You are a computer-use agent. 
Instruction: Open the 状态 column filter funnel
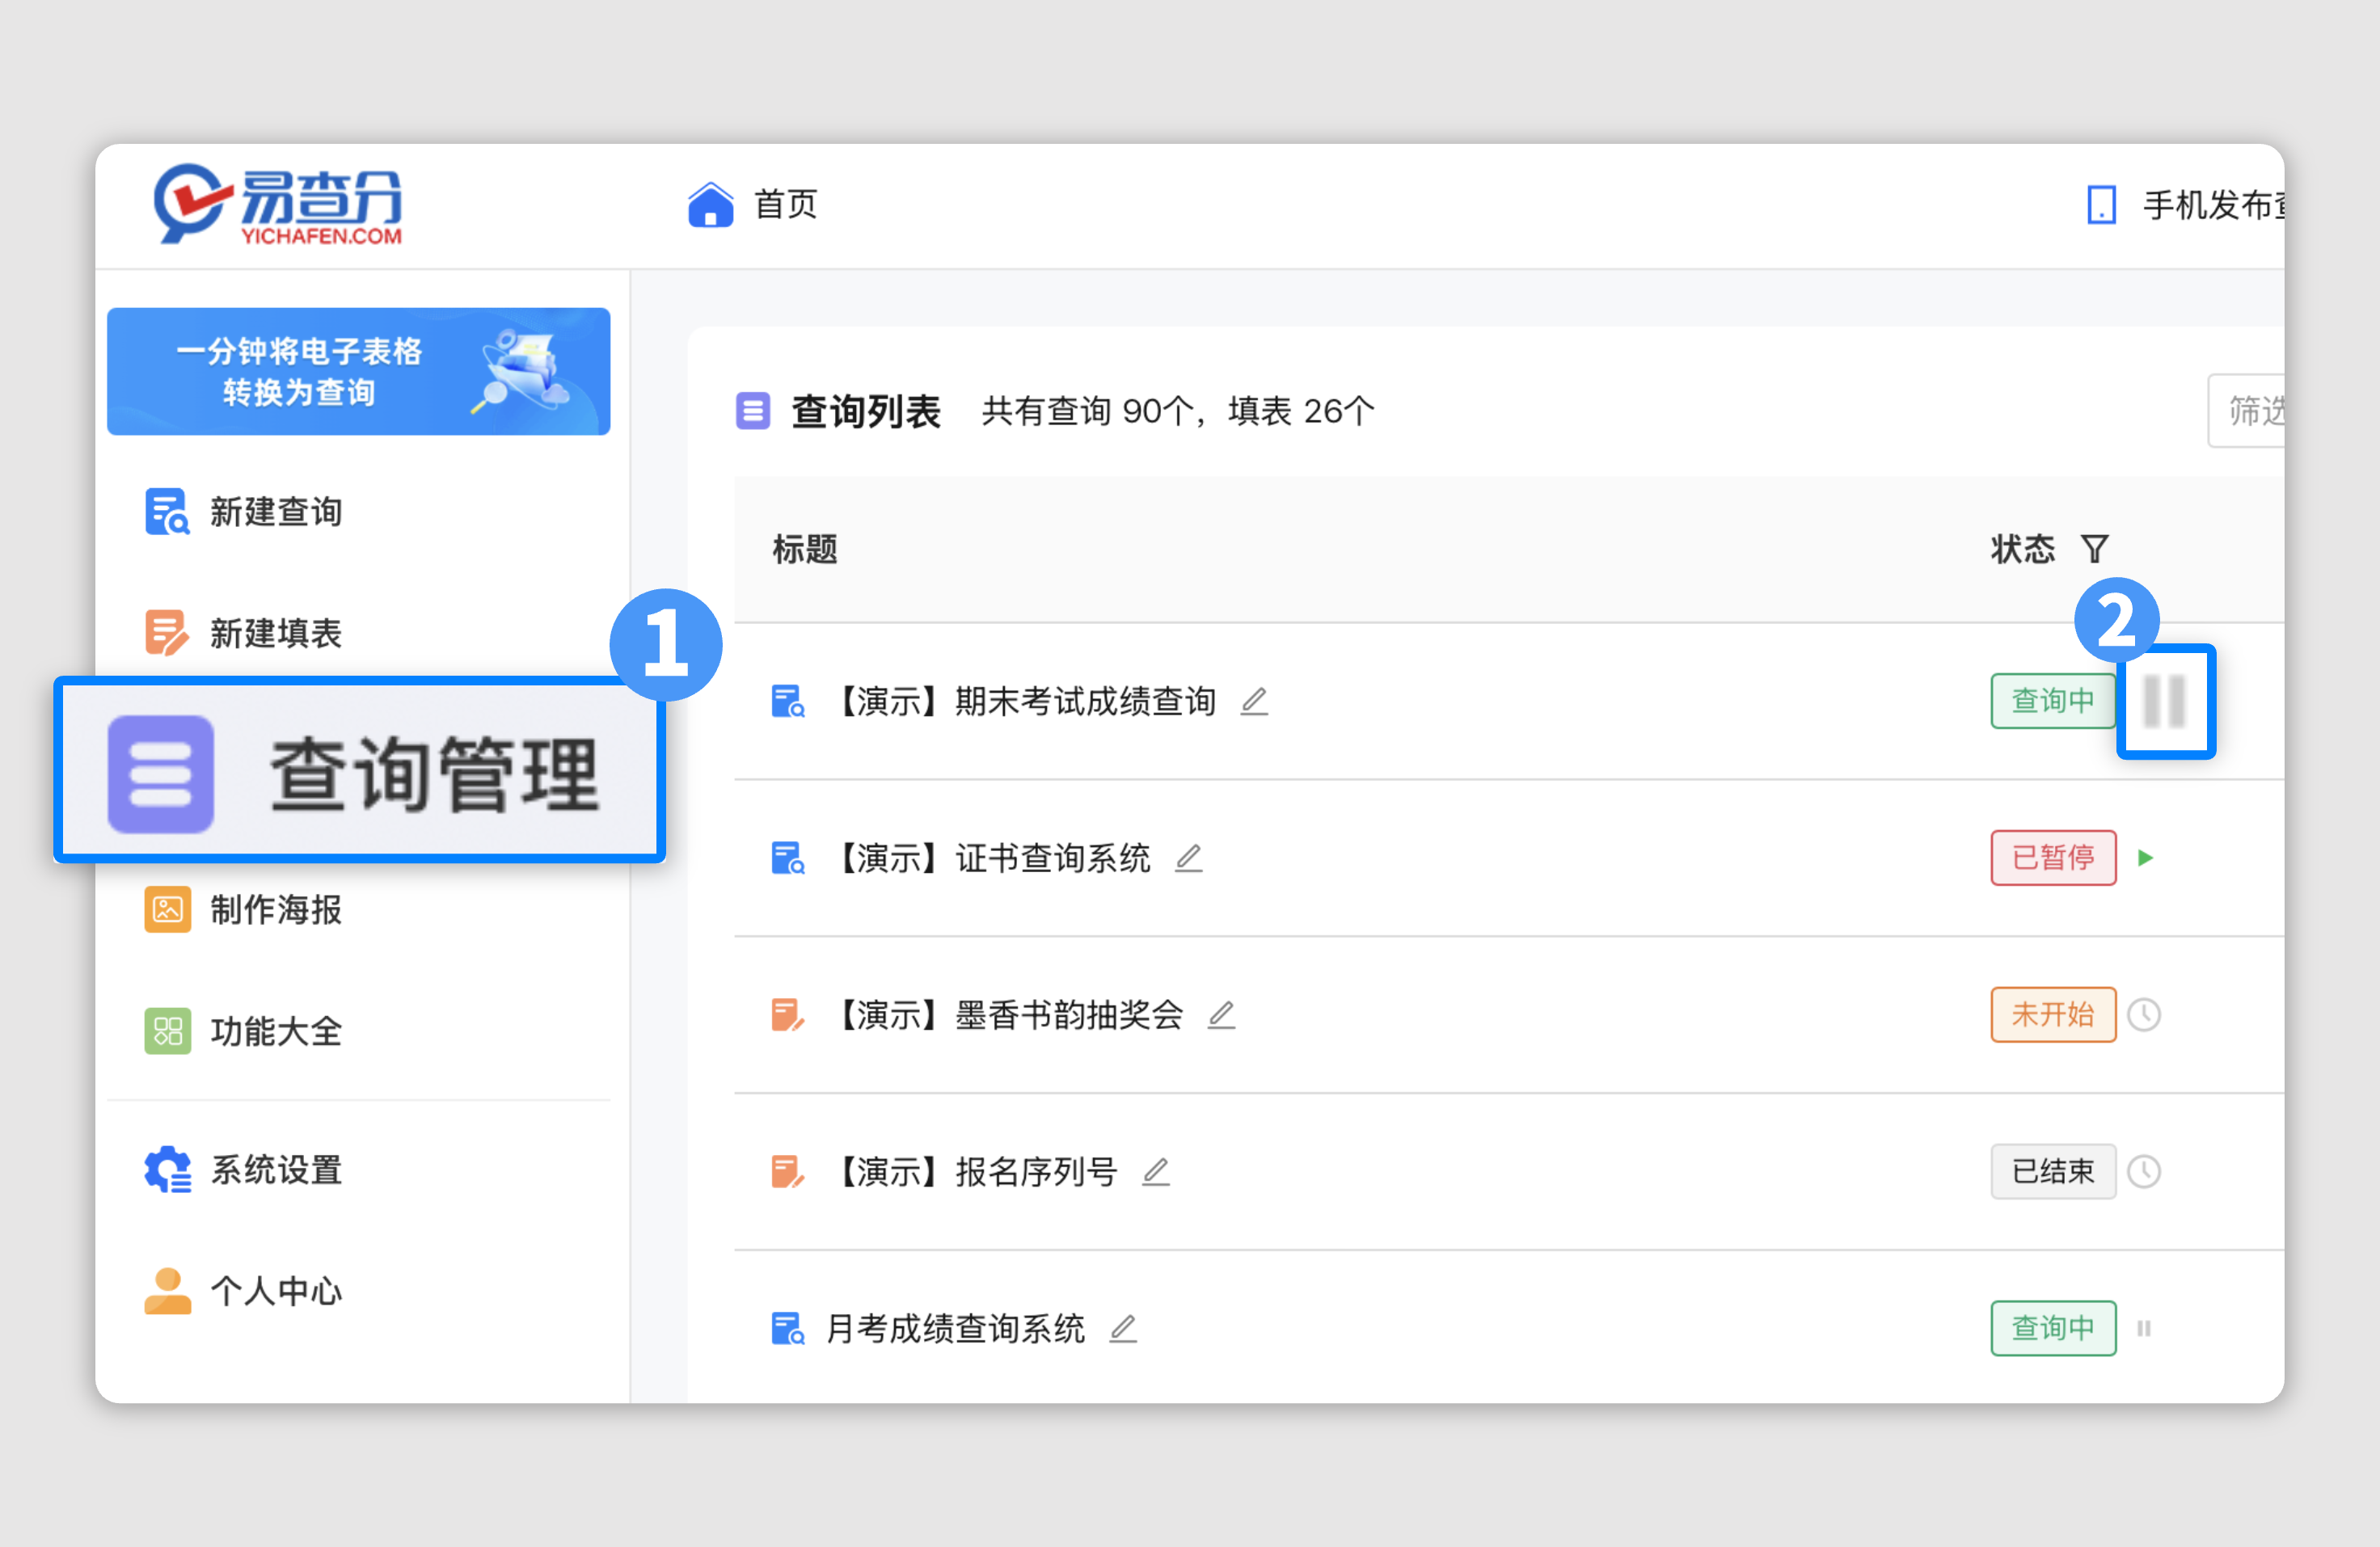coord(2094,548)
